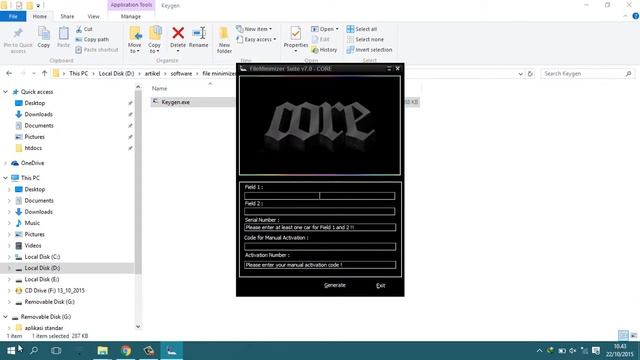Open the Windows Start menu
Screen dimensions: 640x360
click(11, 350)
